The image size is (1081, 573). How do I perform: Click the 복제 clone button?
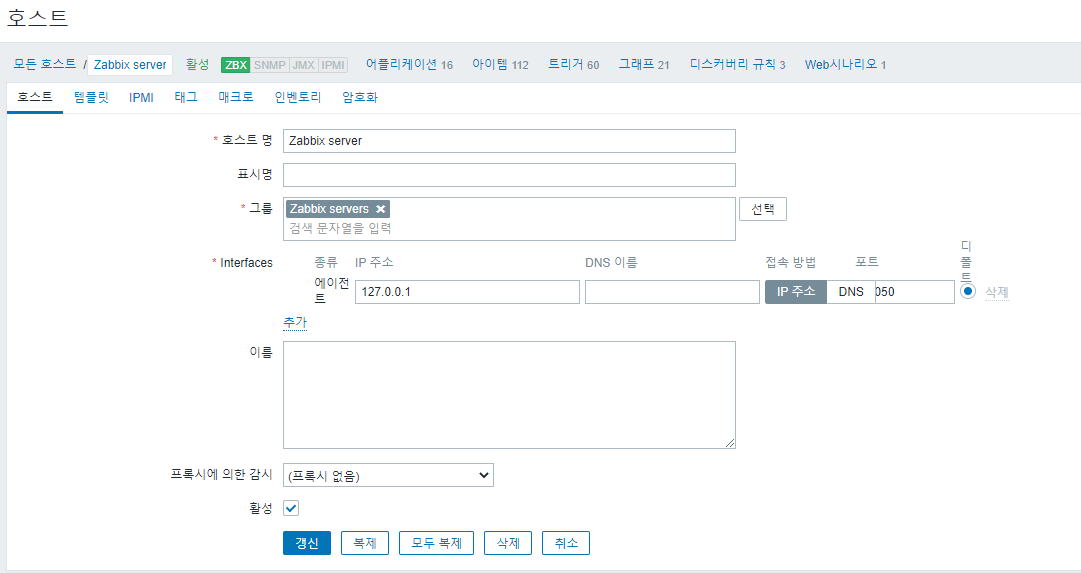(365, 543)
